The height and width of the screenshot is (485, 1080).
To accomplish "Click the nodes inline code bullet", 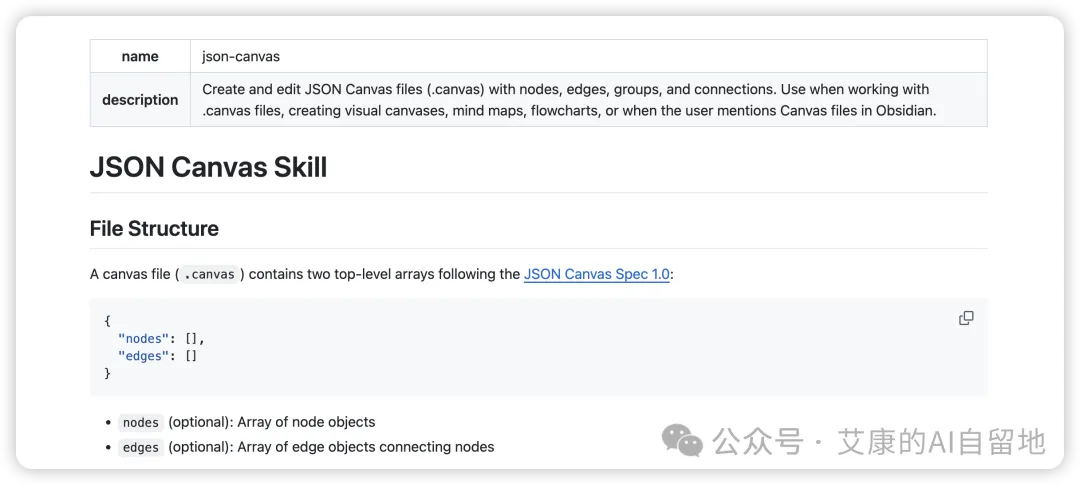I will tap(141, 422).
